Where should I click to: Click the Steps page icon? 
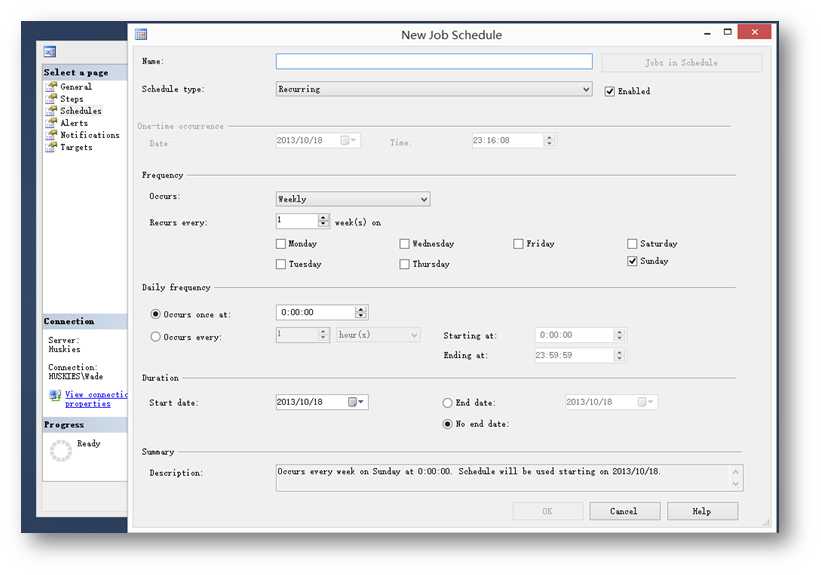point(51,98)
